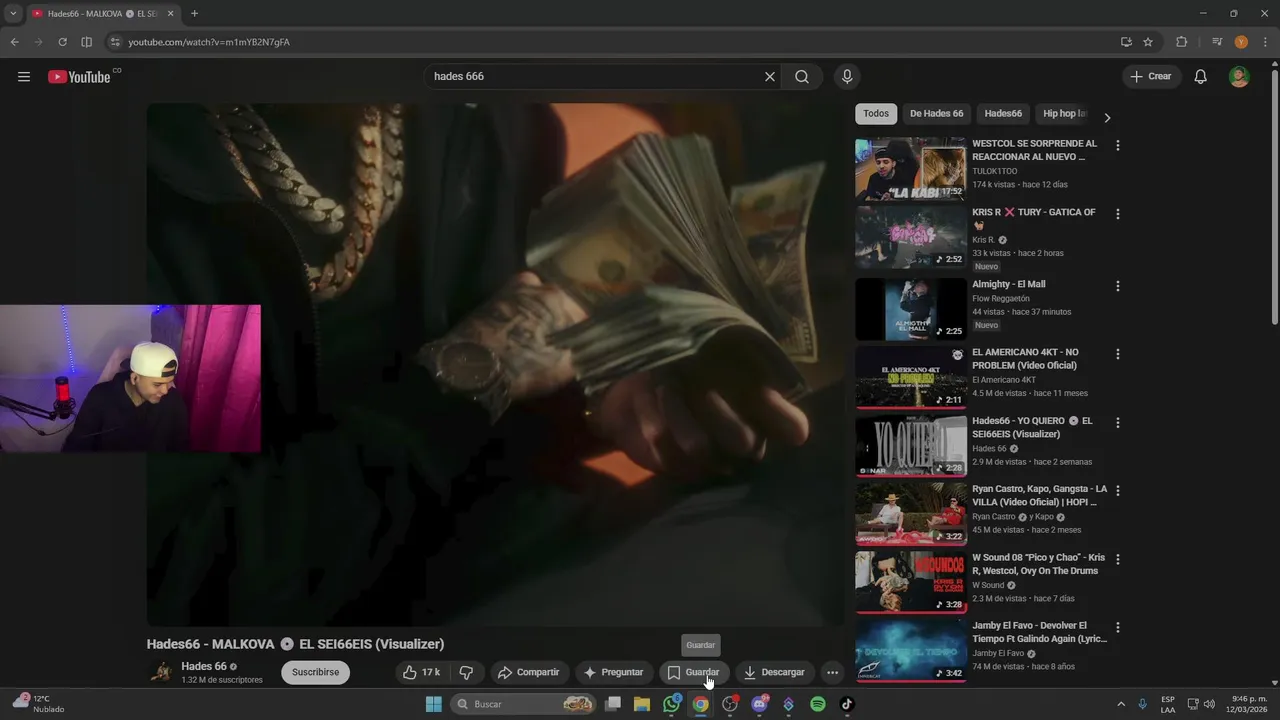This screenshot has width=1280, height=720.
Task: Play the Hades66 - YO QUIERO thumbnail
Action: (910, 446)
